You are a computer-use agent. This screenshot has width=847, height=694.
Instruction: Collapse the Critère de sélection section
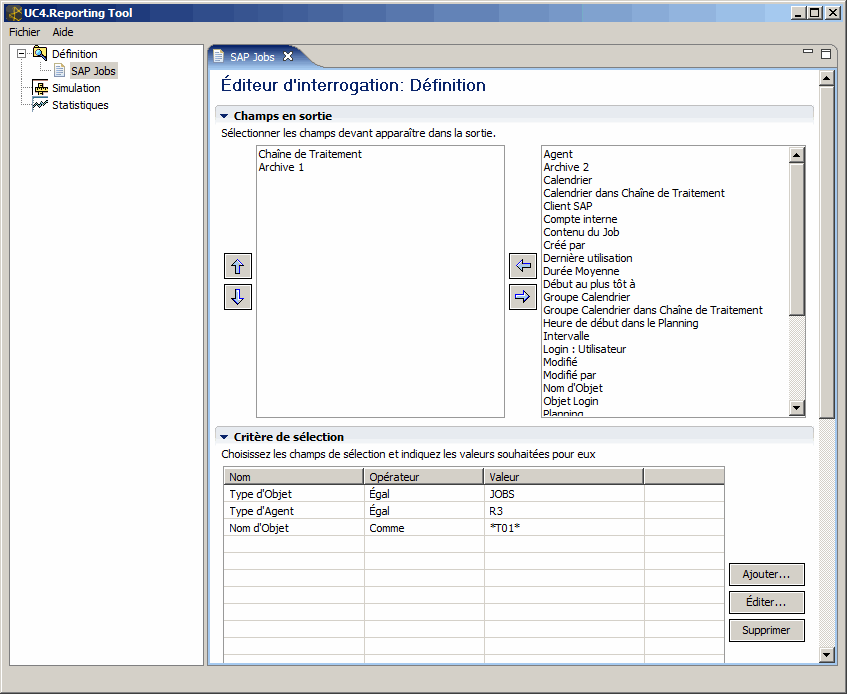pyautogui.click(x=224, y=437)
